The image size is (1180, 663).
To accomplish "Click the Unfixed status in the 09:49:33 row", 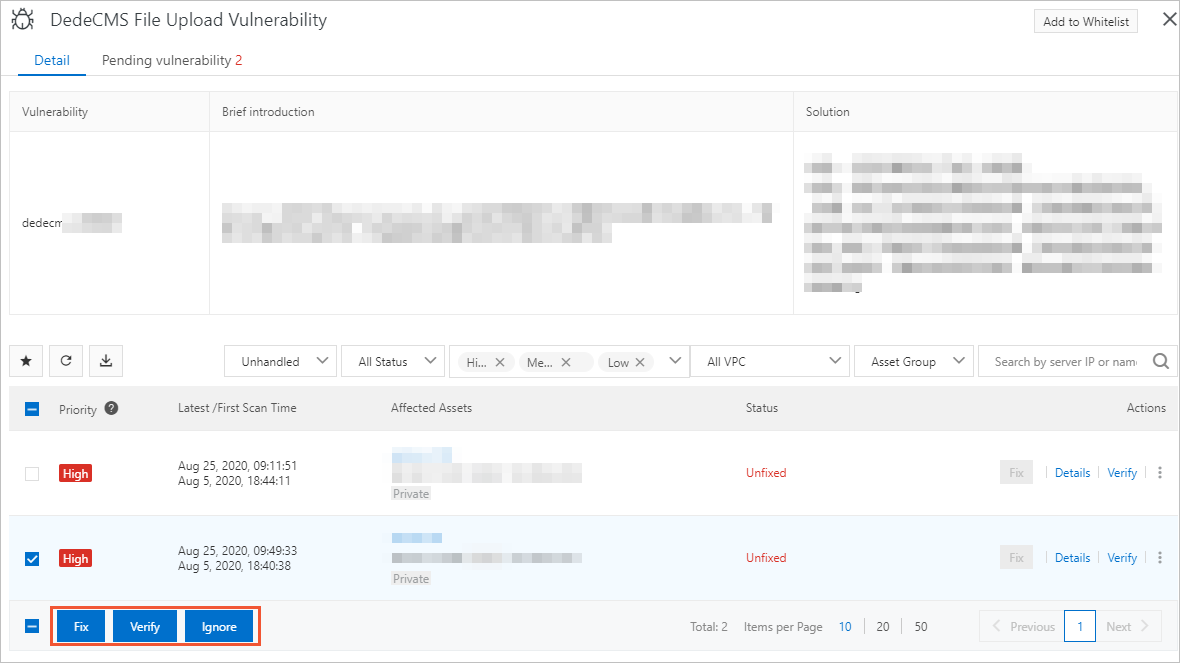I will click(766, 558).
